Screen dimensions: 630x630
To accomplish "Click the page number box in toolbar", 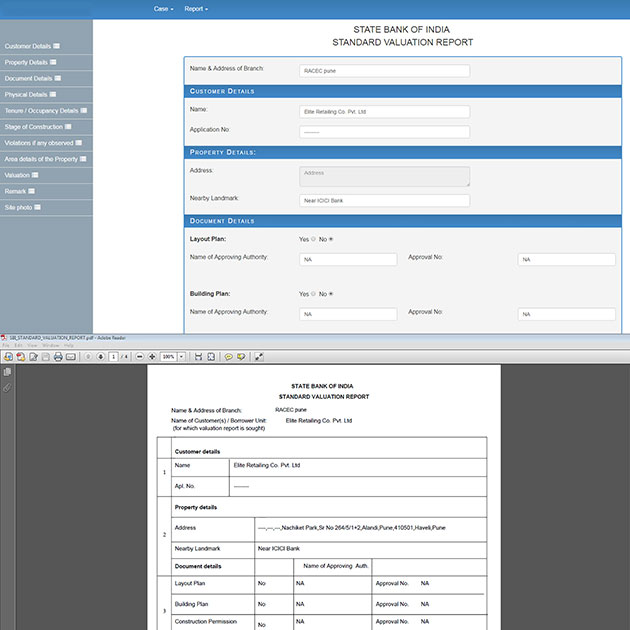I will tap(113, 356).
